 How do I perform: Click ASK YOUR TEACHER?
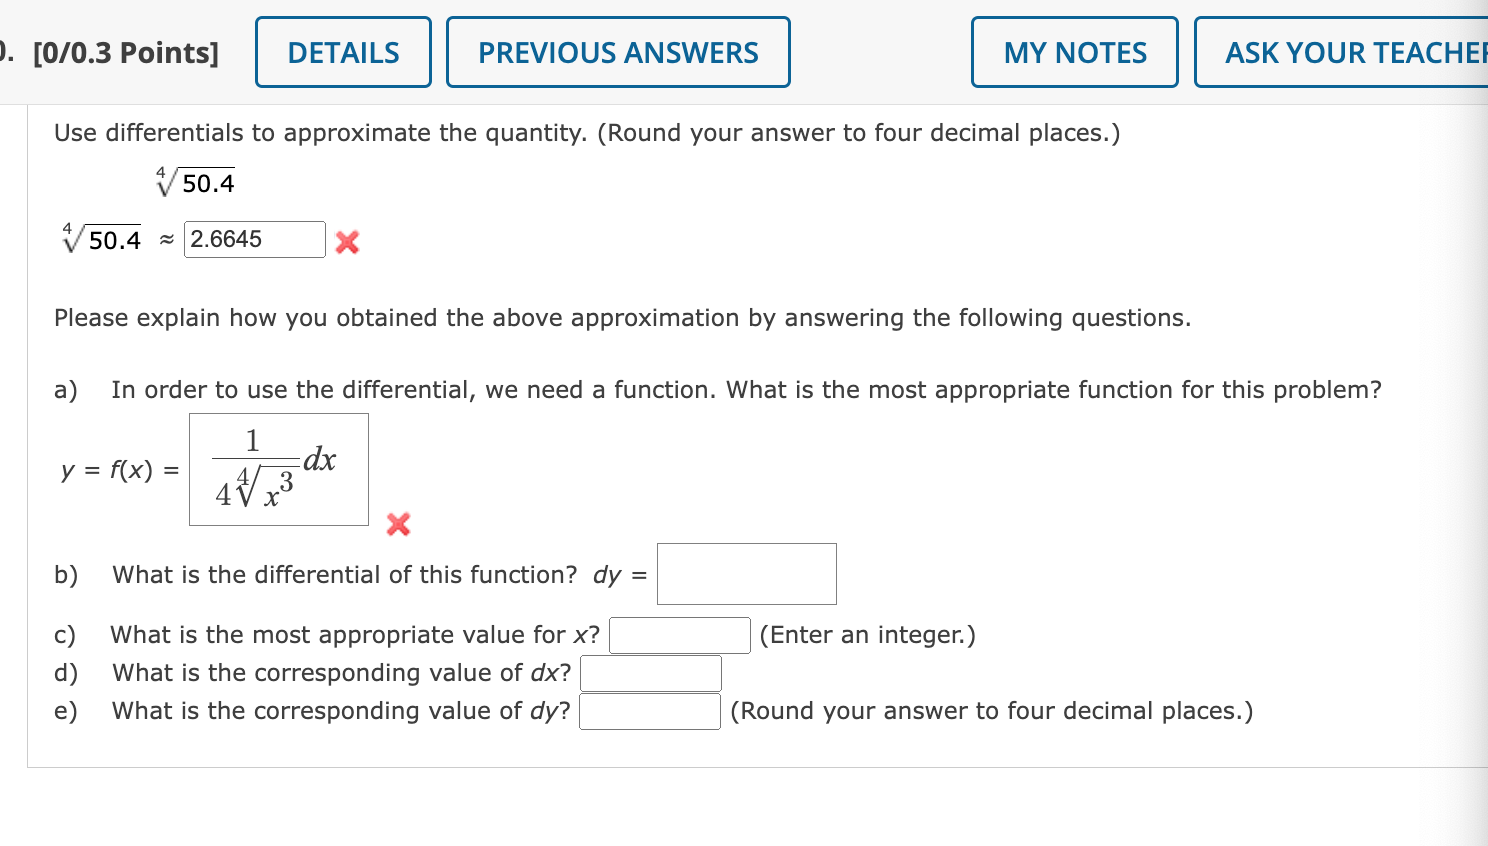(1357, 52)
